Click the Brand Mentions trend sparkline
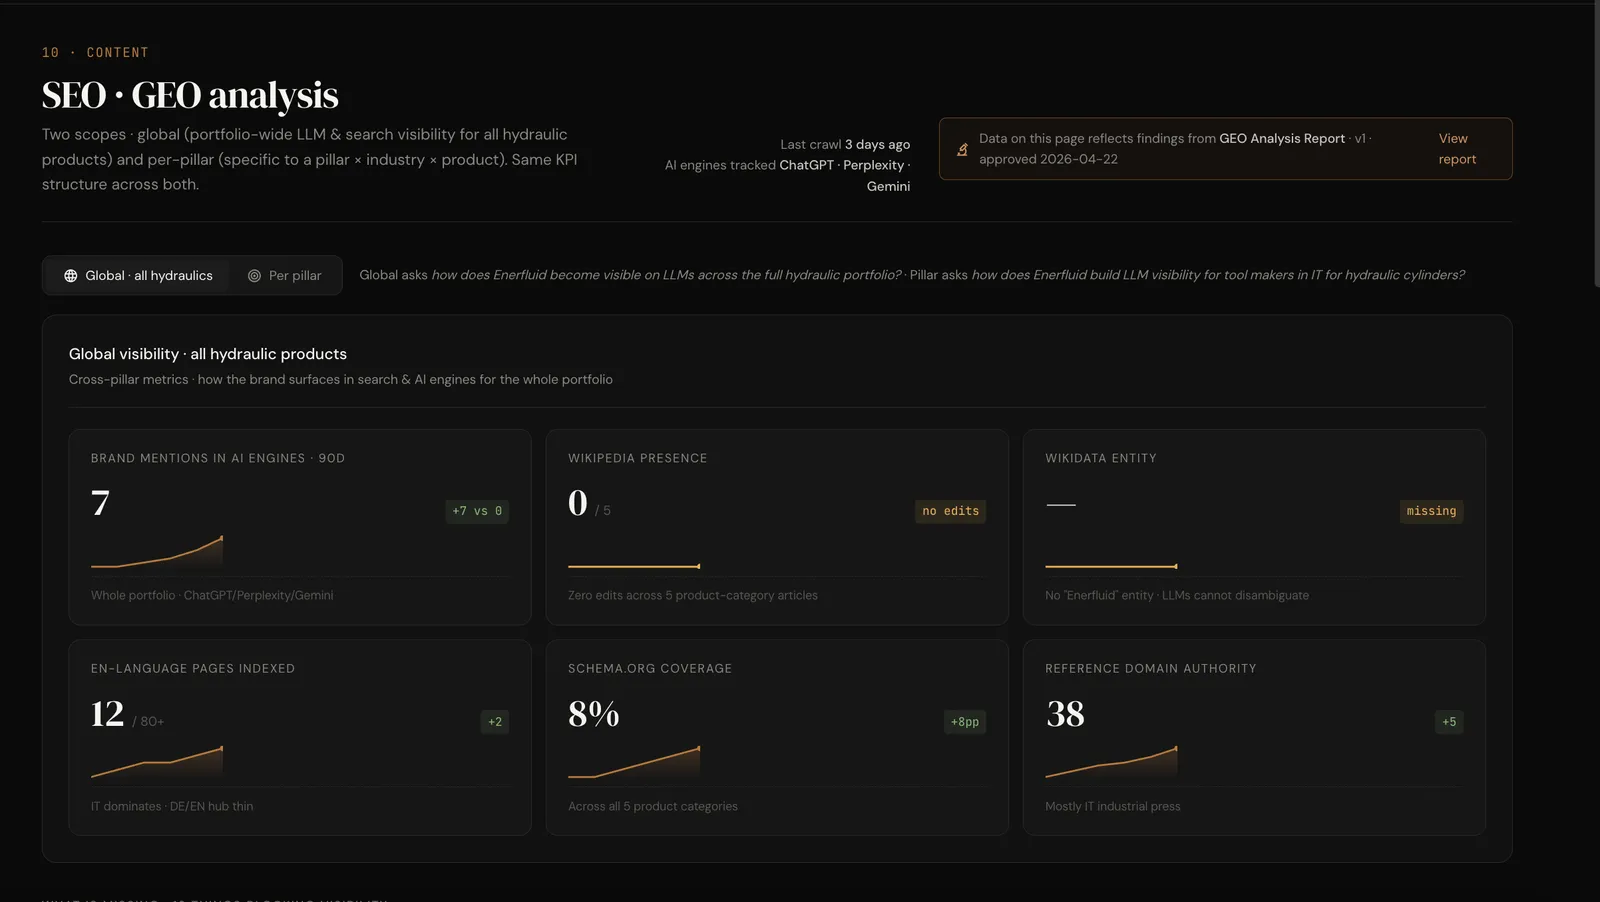This screenshot has height=902, width=1600. pos(157,552)
